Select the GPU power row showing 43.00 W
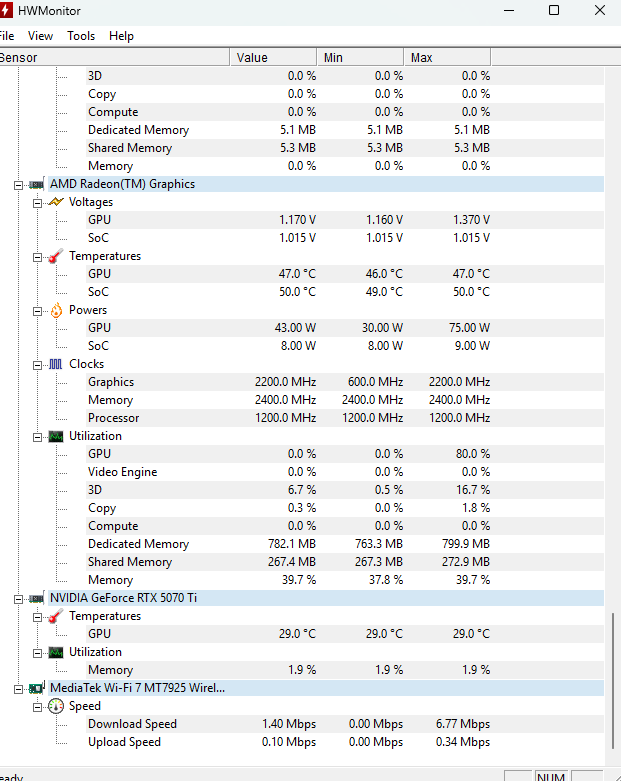This screenshot has width=621, height=781. 345,328
